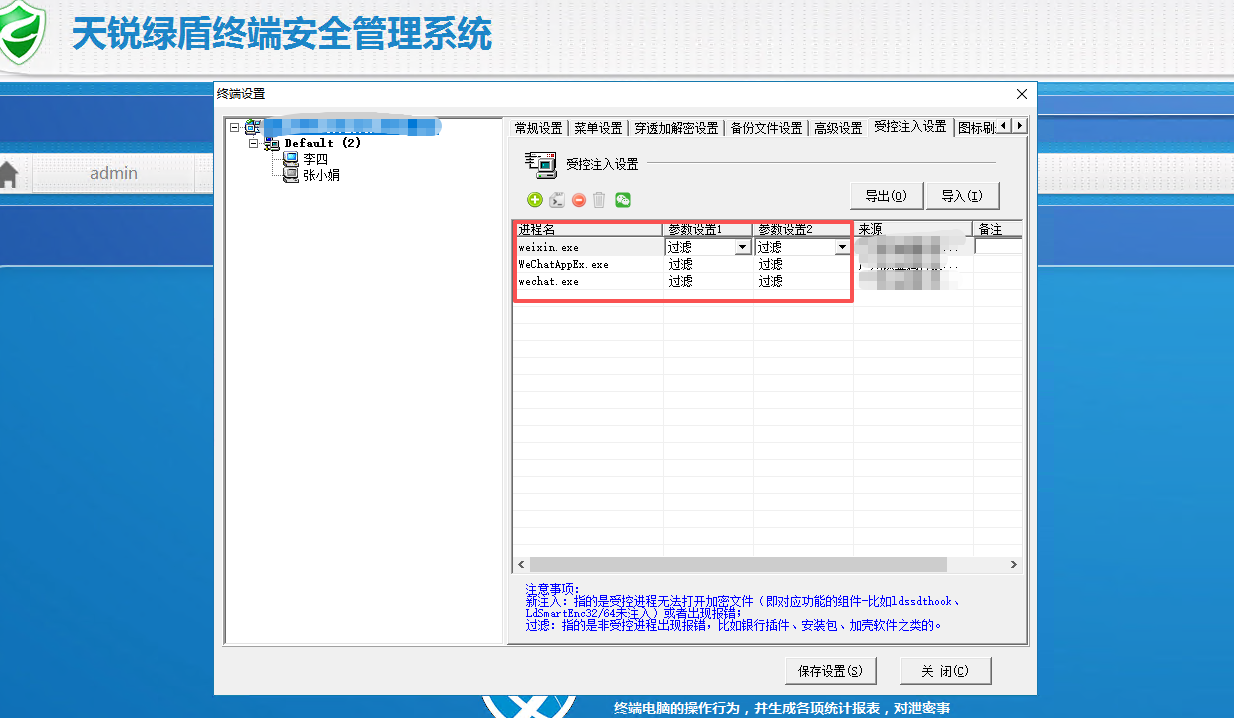
Task: Click the 受控注入设置 section computer icon
Action: (540, 164)
